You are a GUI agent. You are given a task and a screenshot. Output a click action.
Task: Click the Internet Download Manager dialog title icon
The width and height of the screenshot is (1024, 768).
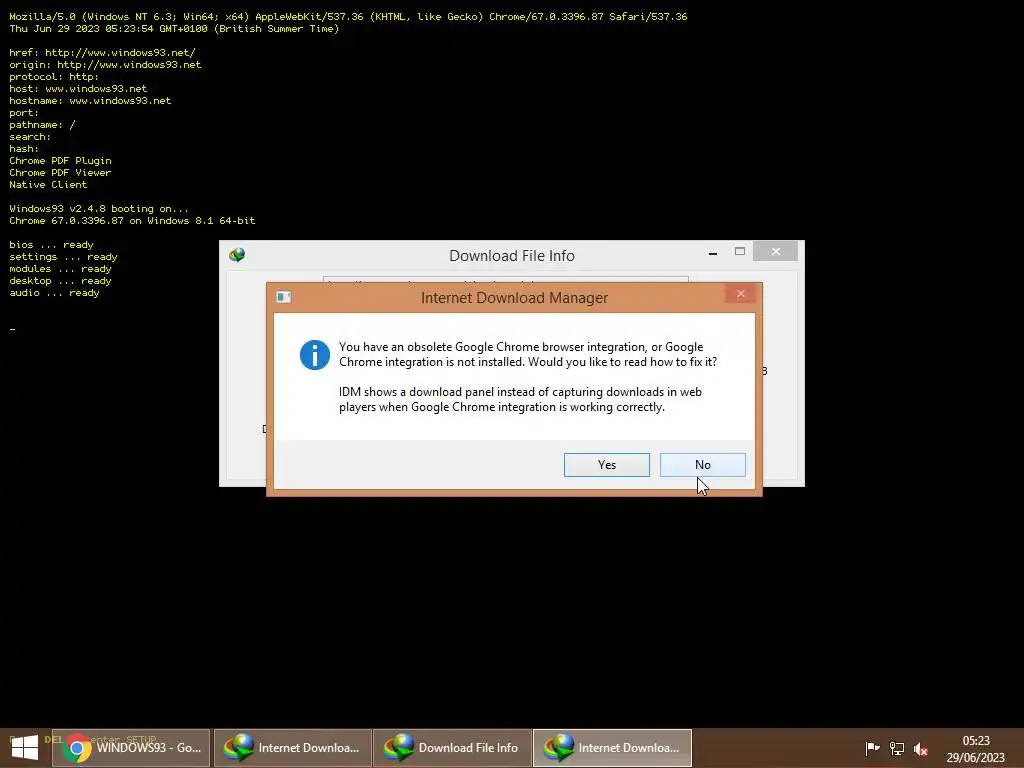click(x=283, y=297)
